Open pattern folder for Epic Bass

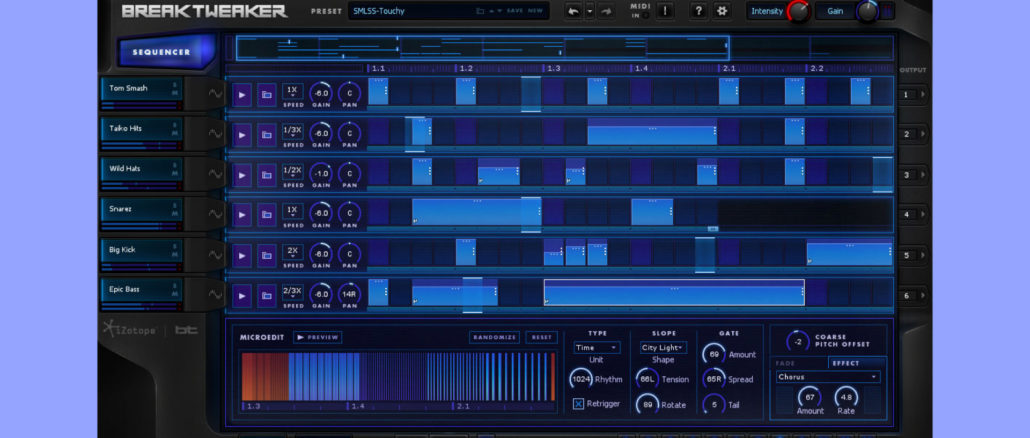pos(266,296)
